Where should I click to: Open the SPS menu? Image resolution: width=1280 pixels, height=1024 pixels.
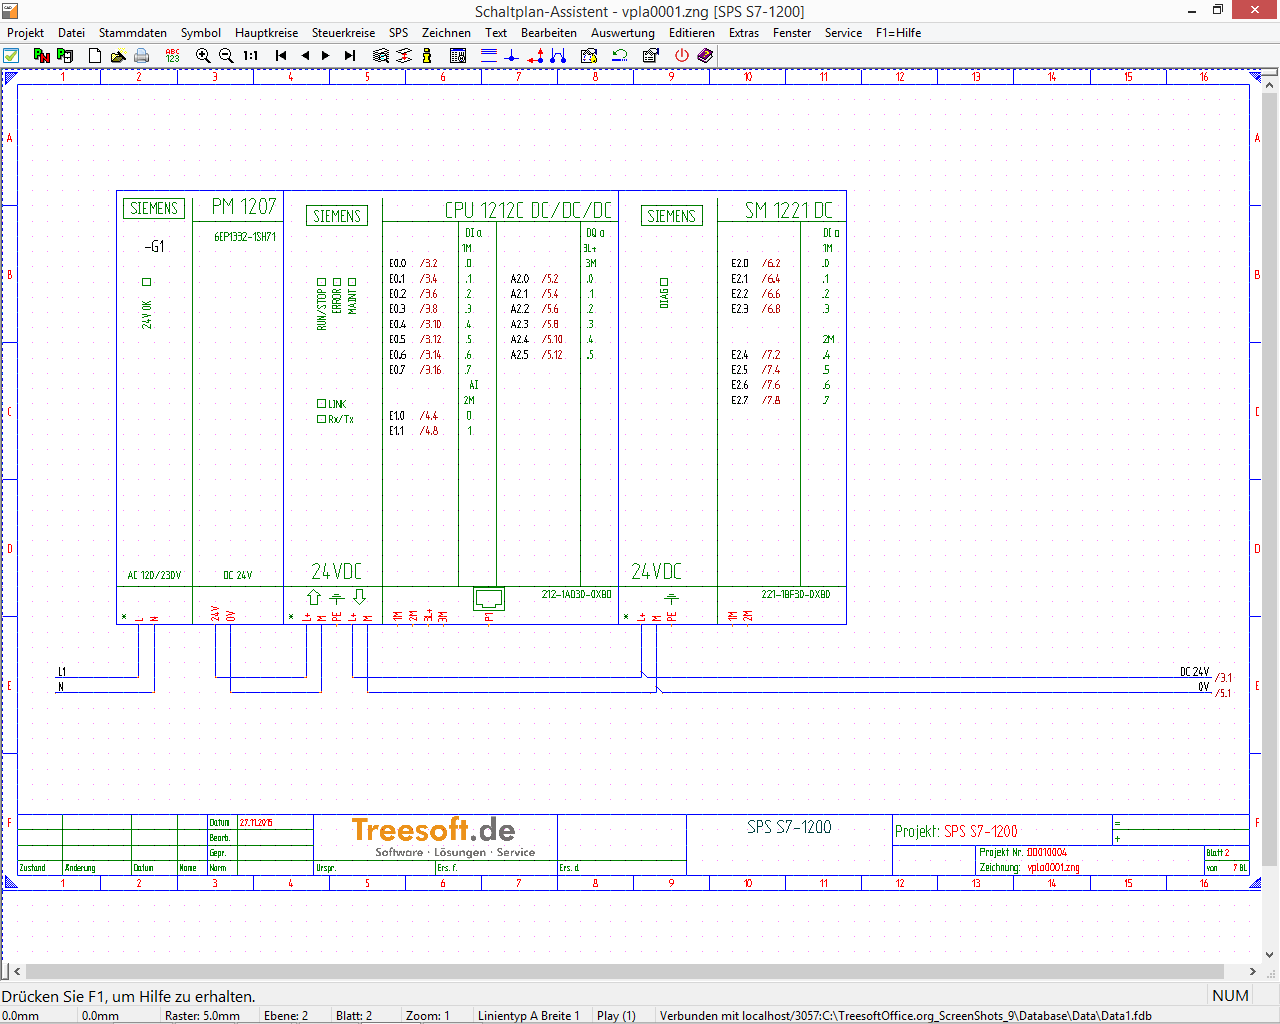click(398, 33)
